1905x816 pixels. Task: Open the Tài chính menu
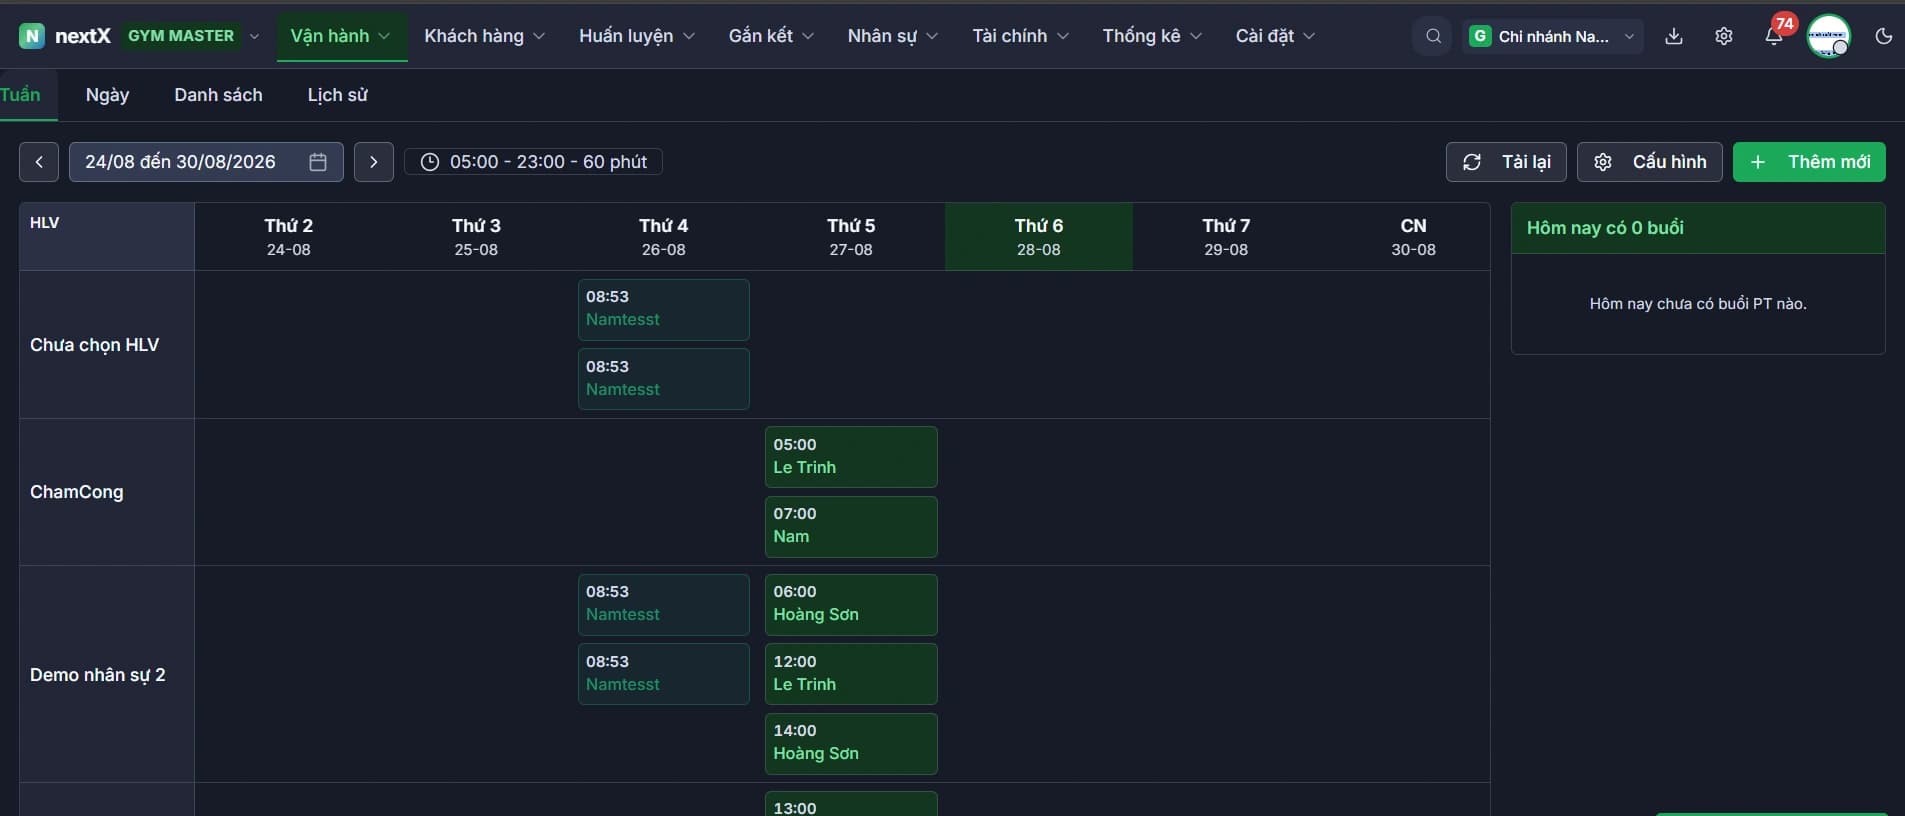pos(1021,36)
